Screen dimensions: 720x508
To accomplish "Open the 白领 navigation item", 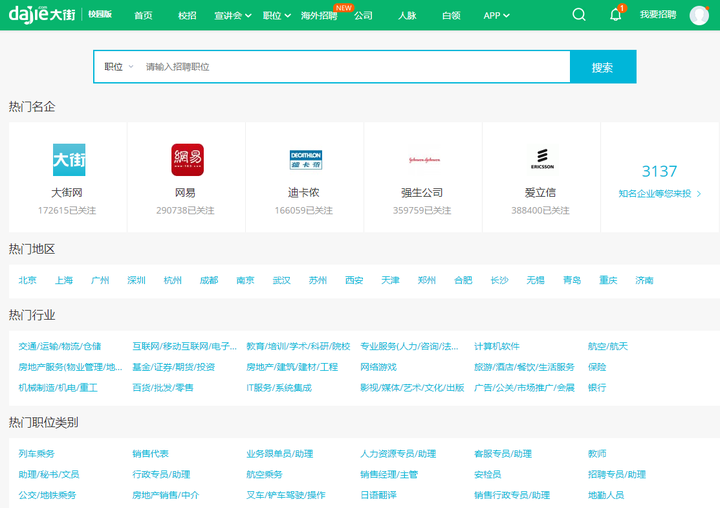I will [x=451, y=16].
